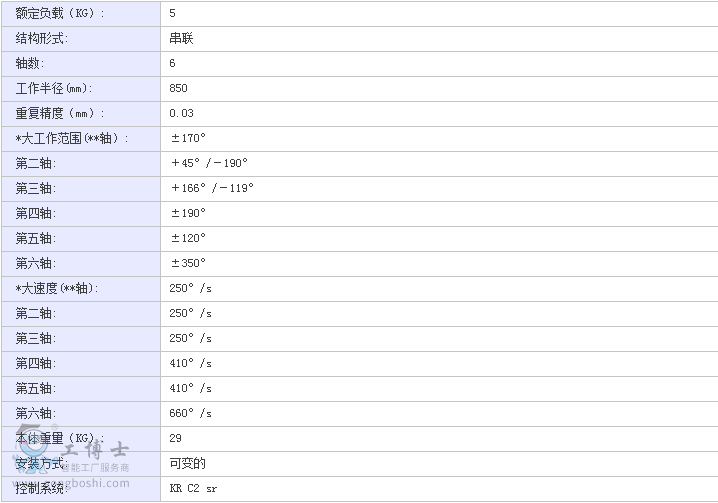
Task: Click the 工作半径 value 850
Action: (179, 88)
